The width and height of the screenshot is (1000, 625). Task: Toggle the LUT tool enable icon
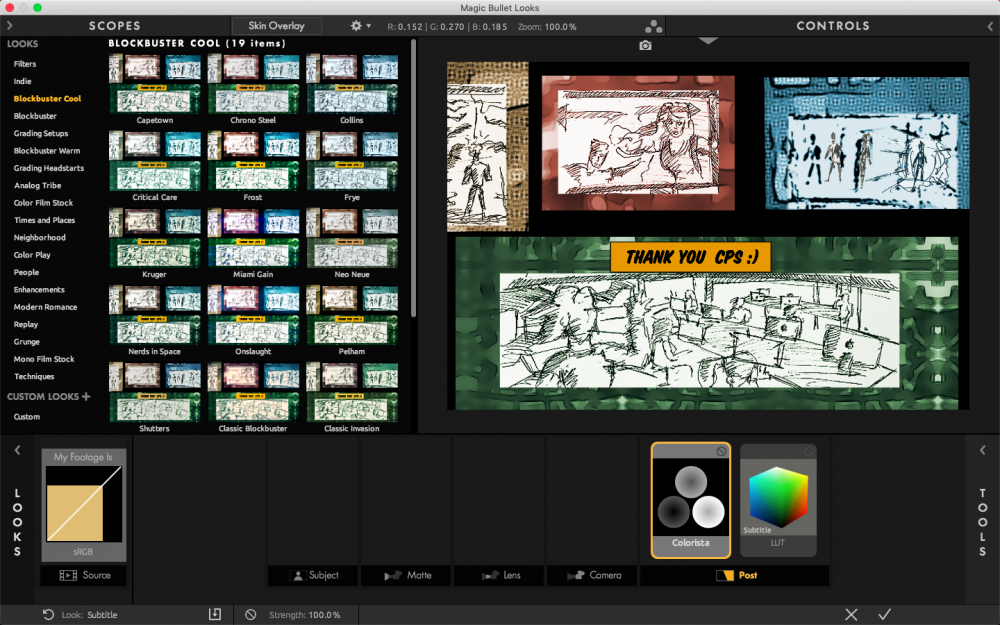tap(809, 451)
